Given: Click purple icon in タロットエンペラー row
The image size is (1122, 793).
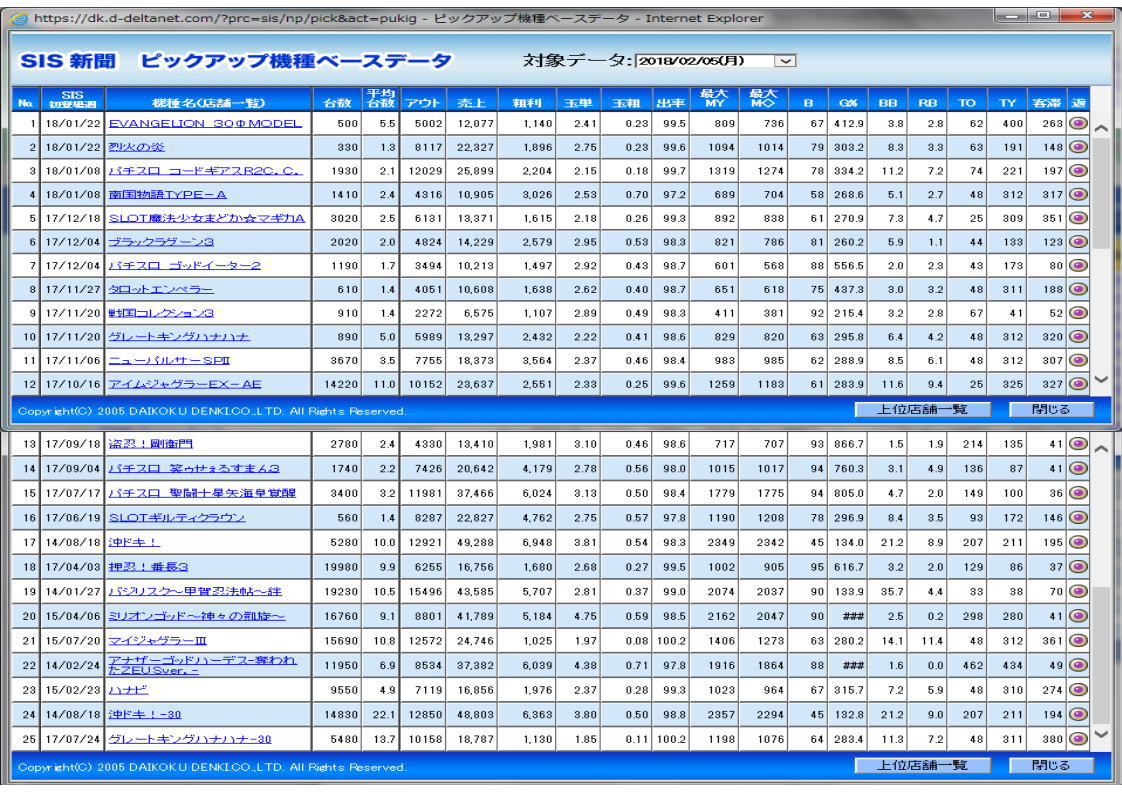Looking at the screenshot, I should (x=1078, y=288).
